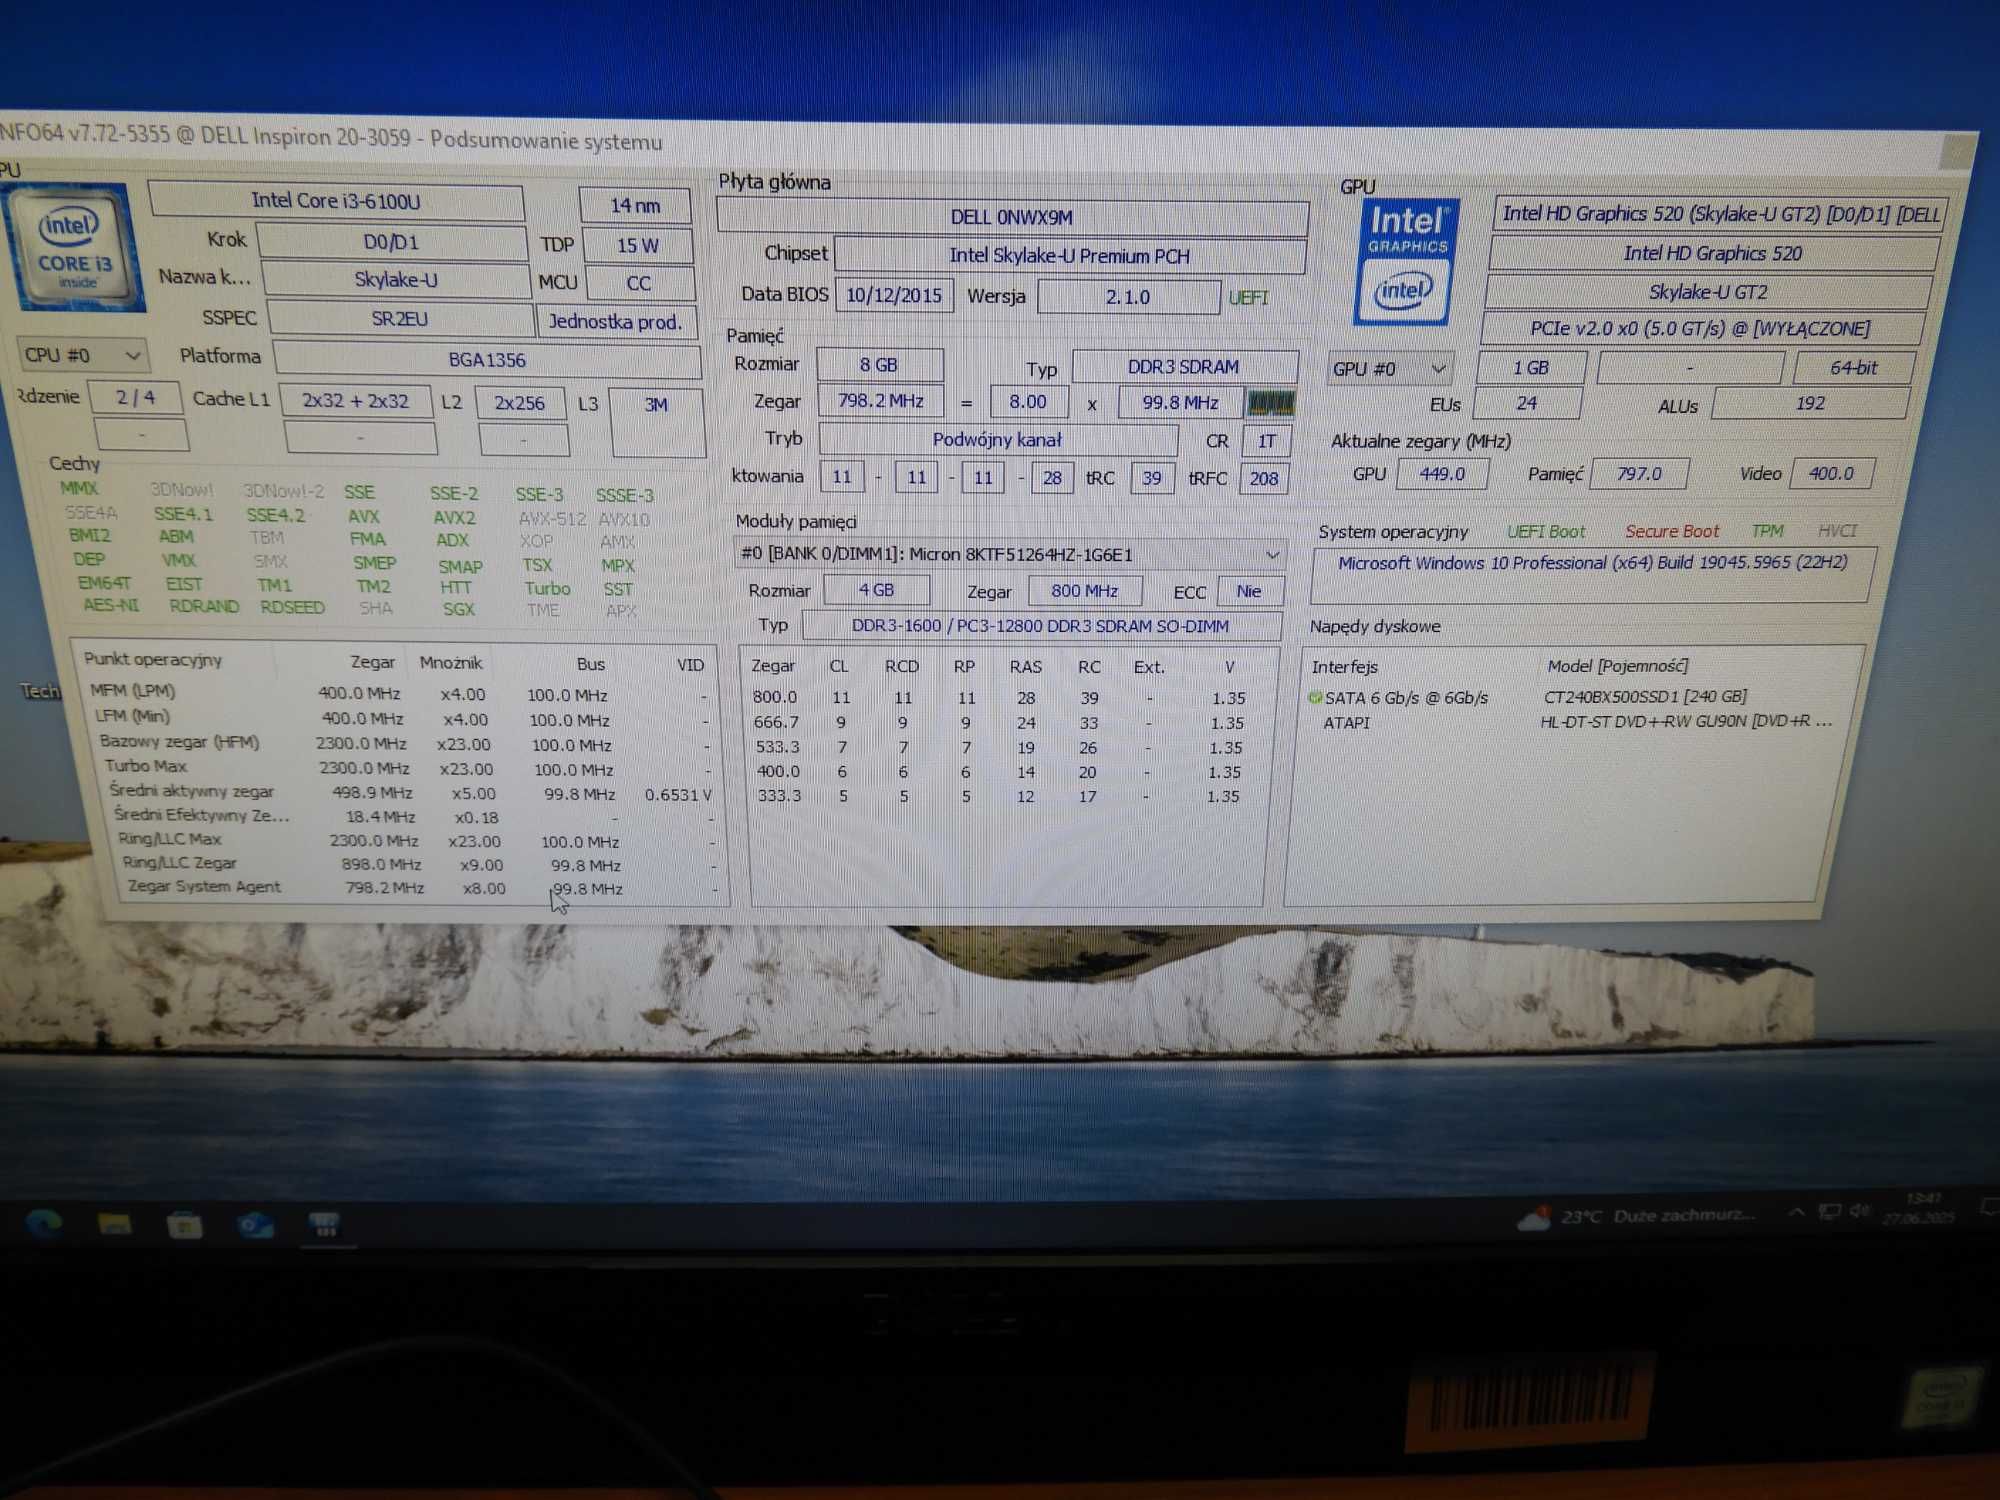Screen dimensions: 2000x1500
Task: Click the ALUs value 192
Action: [x=1810, y=404]
